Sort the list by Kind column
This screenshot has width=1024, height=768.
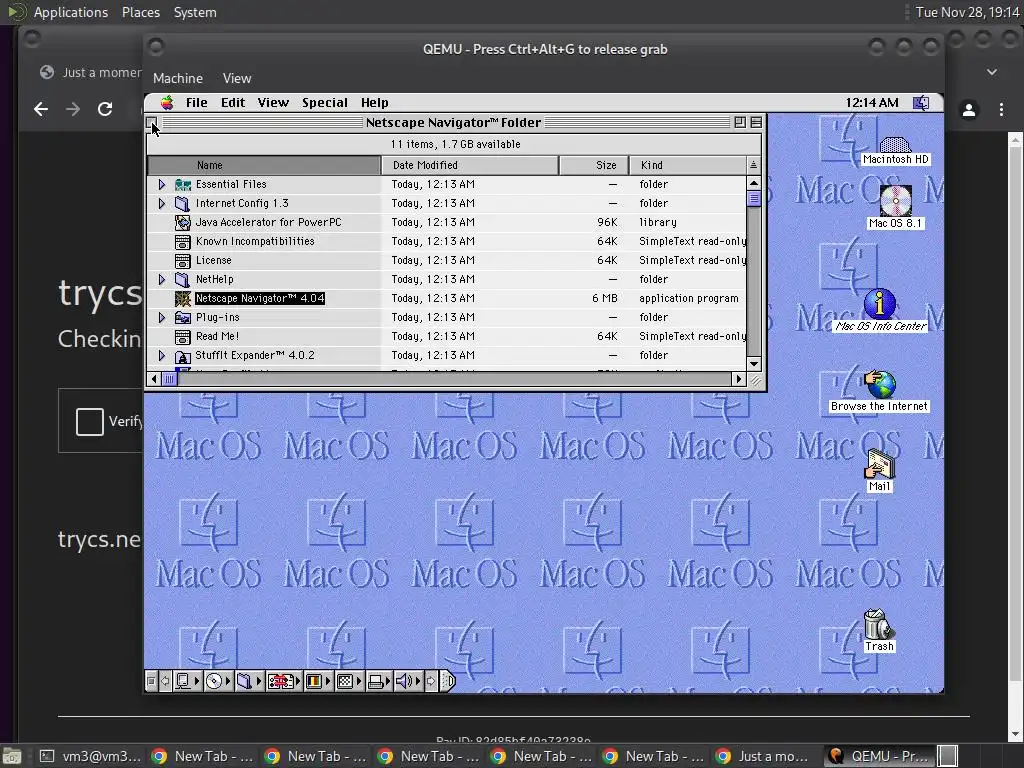pyautogui.click(x=688, y=165)
